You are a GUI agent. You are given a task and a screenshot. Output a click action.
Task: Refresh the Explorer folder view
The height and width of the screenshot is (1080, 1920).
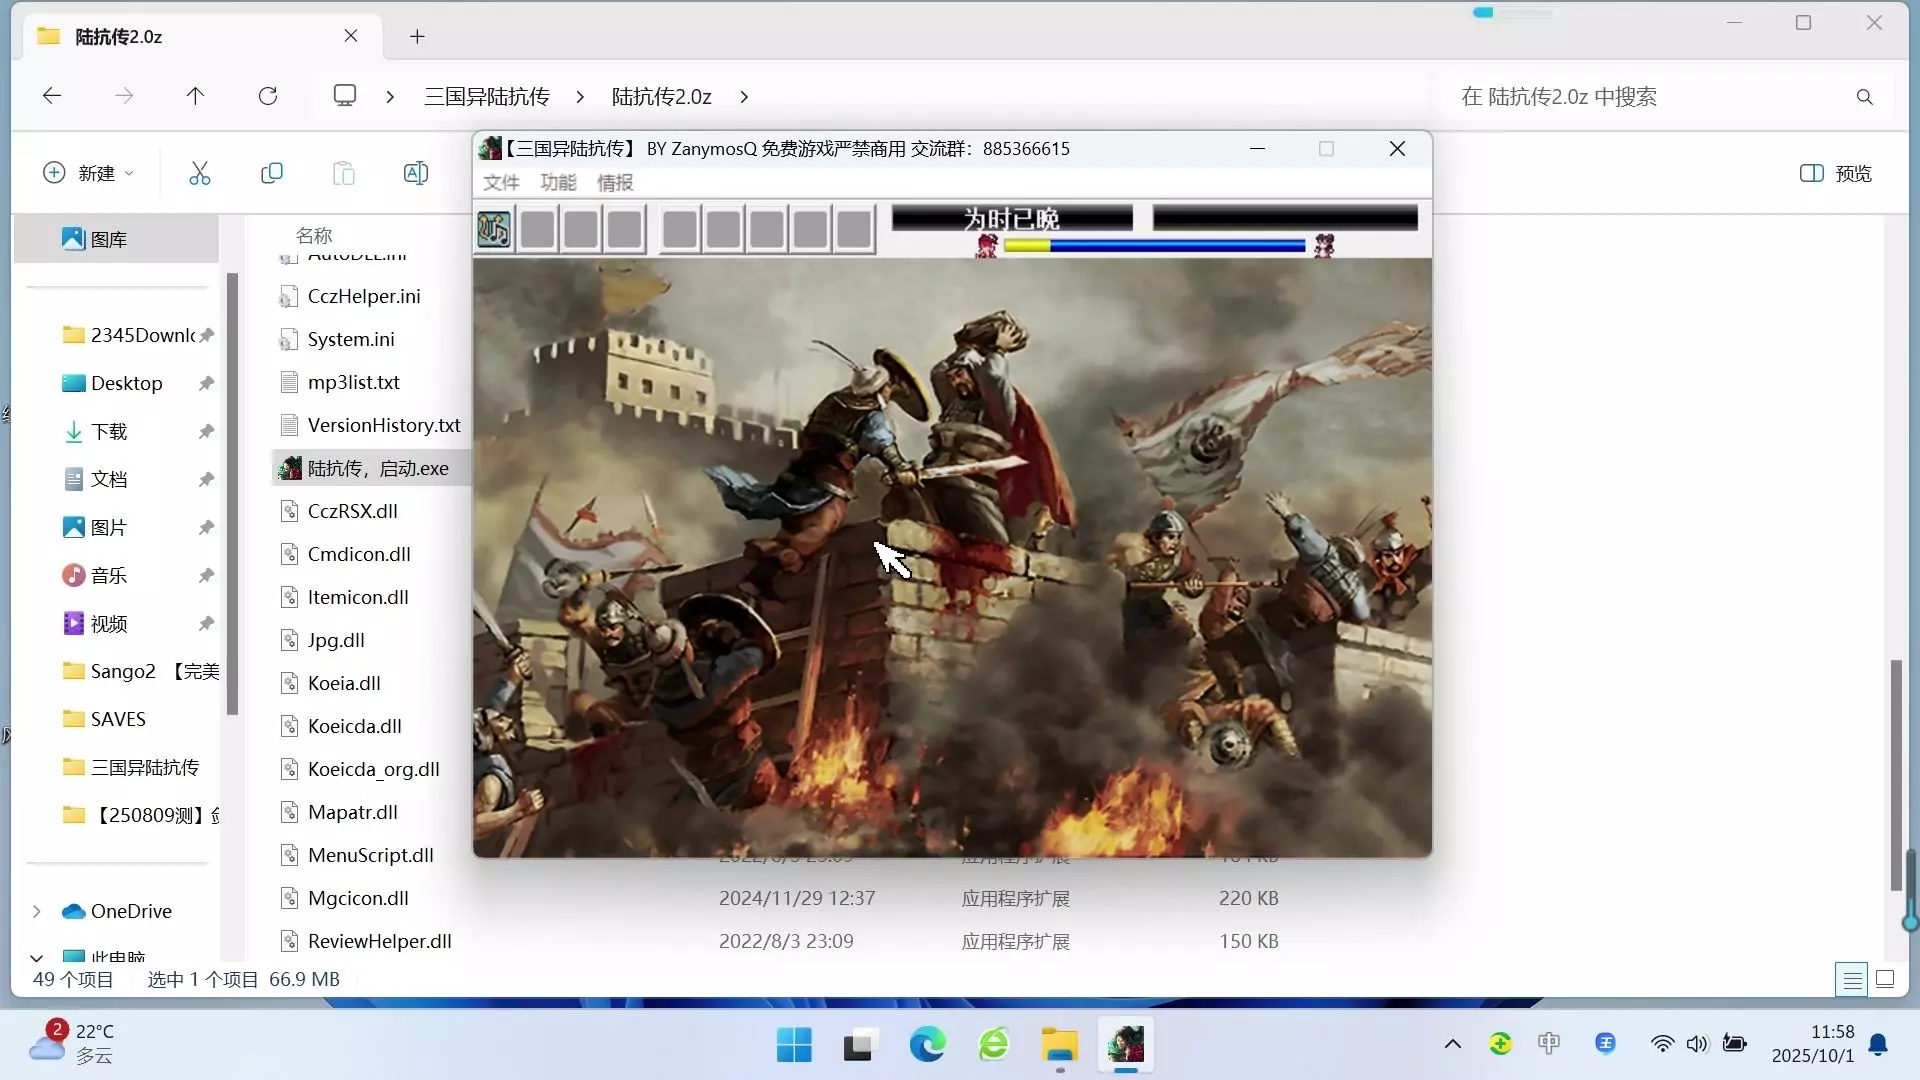click(268, 96)
